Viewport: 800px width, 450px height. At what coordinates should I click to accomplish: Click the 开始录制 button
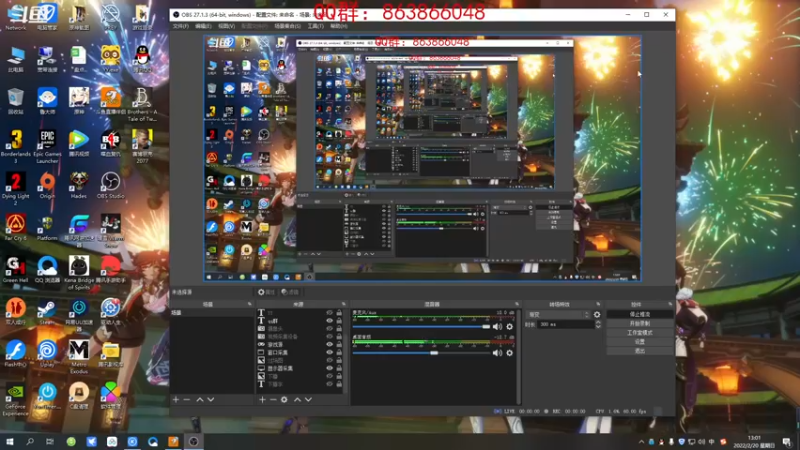(x=640, y=323)
